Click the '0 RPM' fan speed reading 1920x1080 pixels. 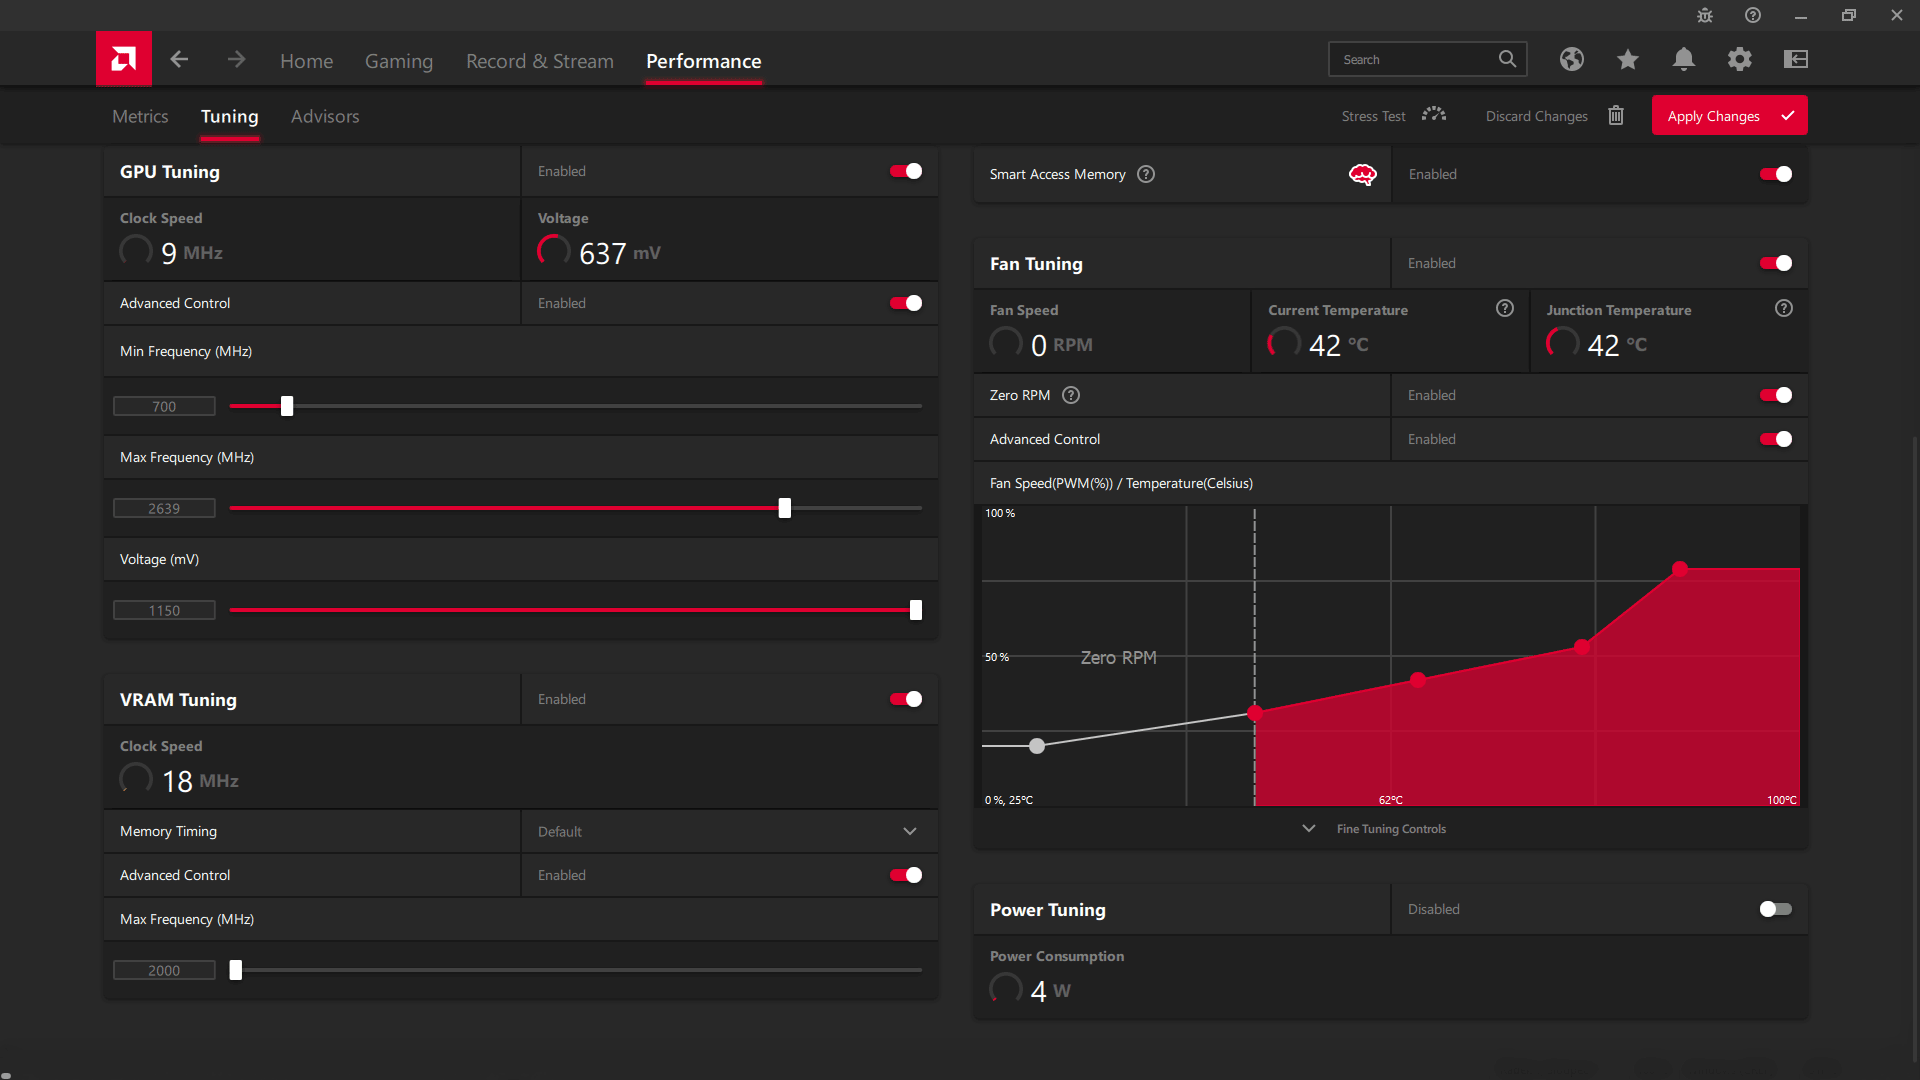pos(1061,345)
